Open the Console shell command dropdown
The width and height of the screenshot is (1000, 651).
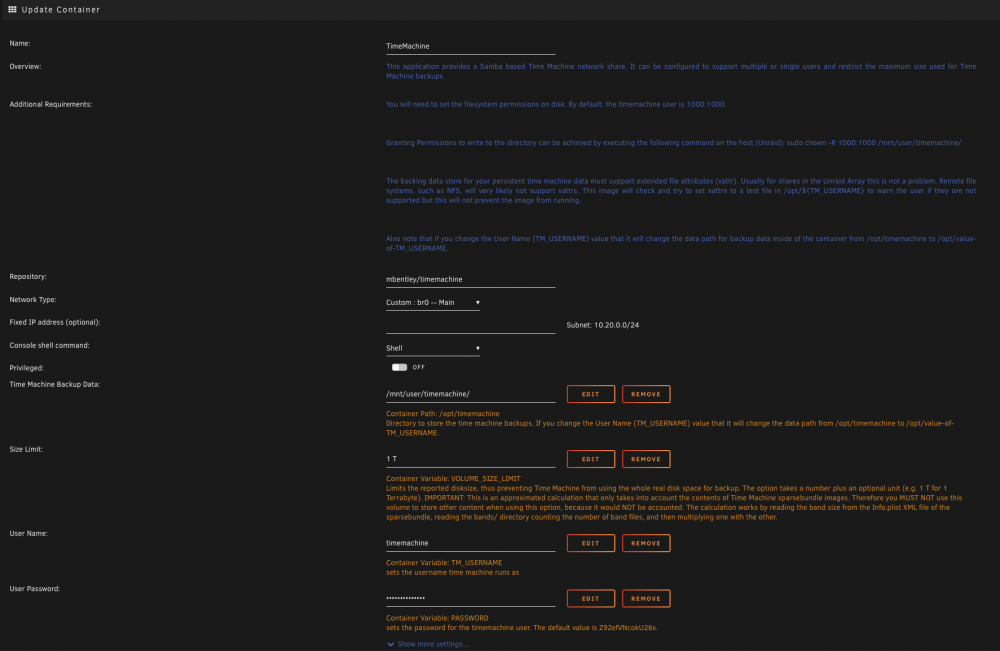point(432,348)
